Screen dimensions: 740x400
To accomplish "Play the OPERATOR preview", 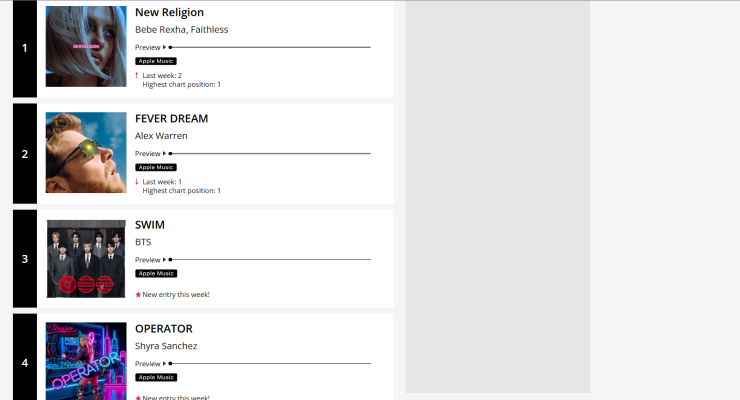I will click(x=164, y=363).
